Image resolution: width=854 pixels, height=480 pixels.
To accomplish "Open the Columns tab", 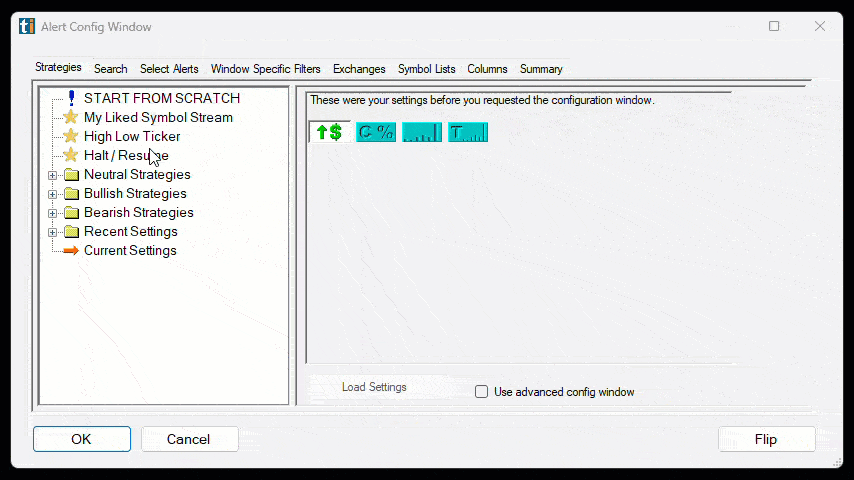I will click(487, 69).
